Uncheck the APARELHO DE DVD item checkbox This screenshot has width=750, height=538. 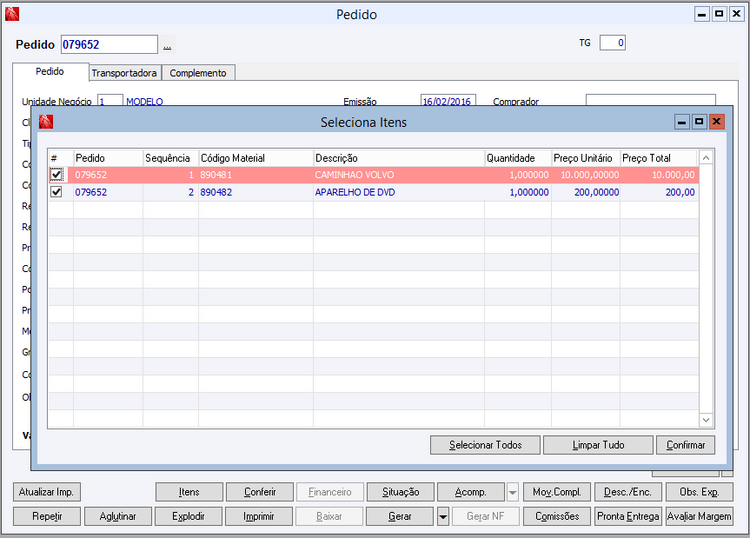56,192
